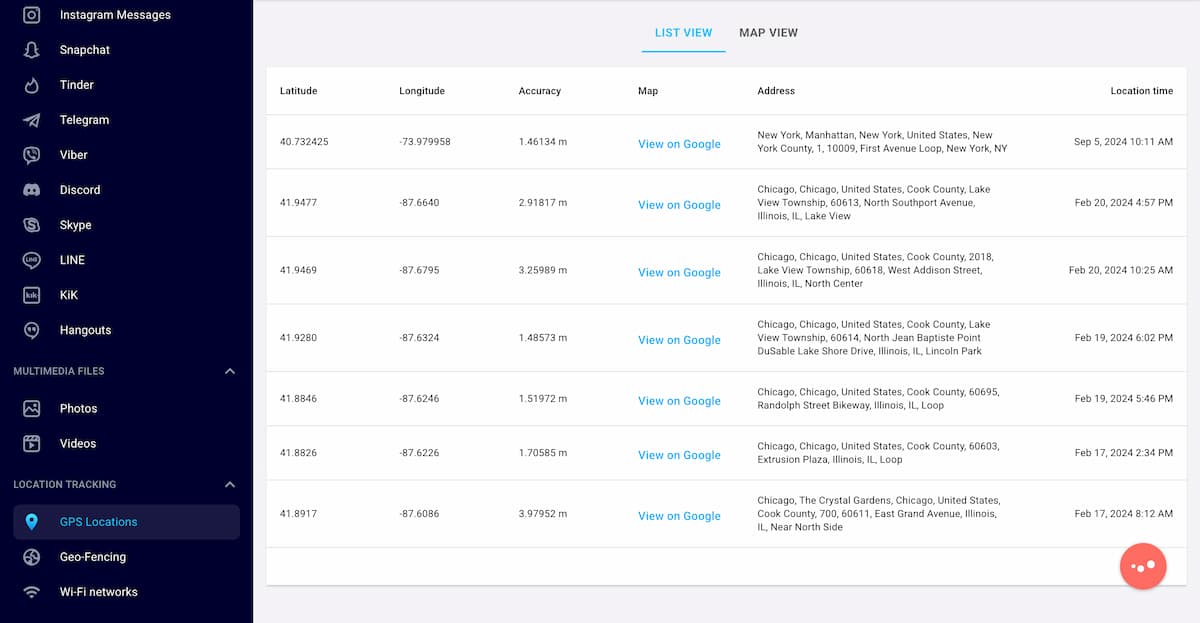Select the List View tab

tap(683, 33)
